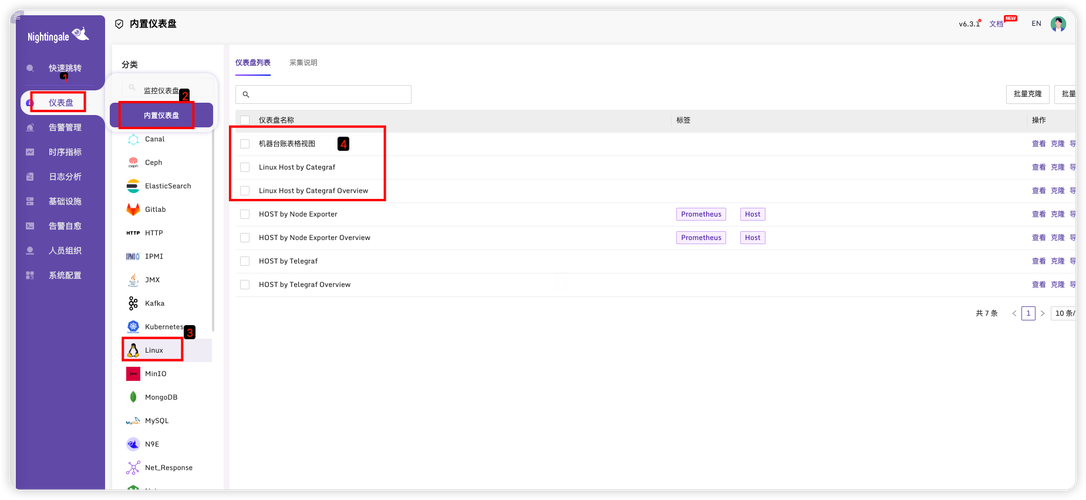
Task: Open the 文档 documentation link
Action: click(x=996, y=24)
